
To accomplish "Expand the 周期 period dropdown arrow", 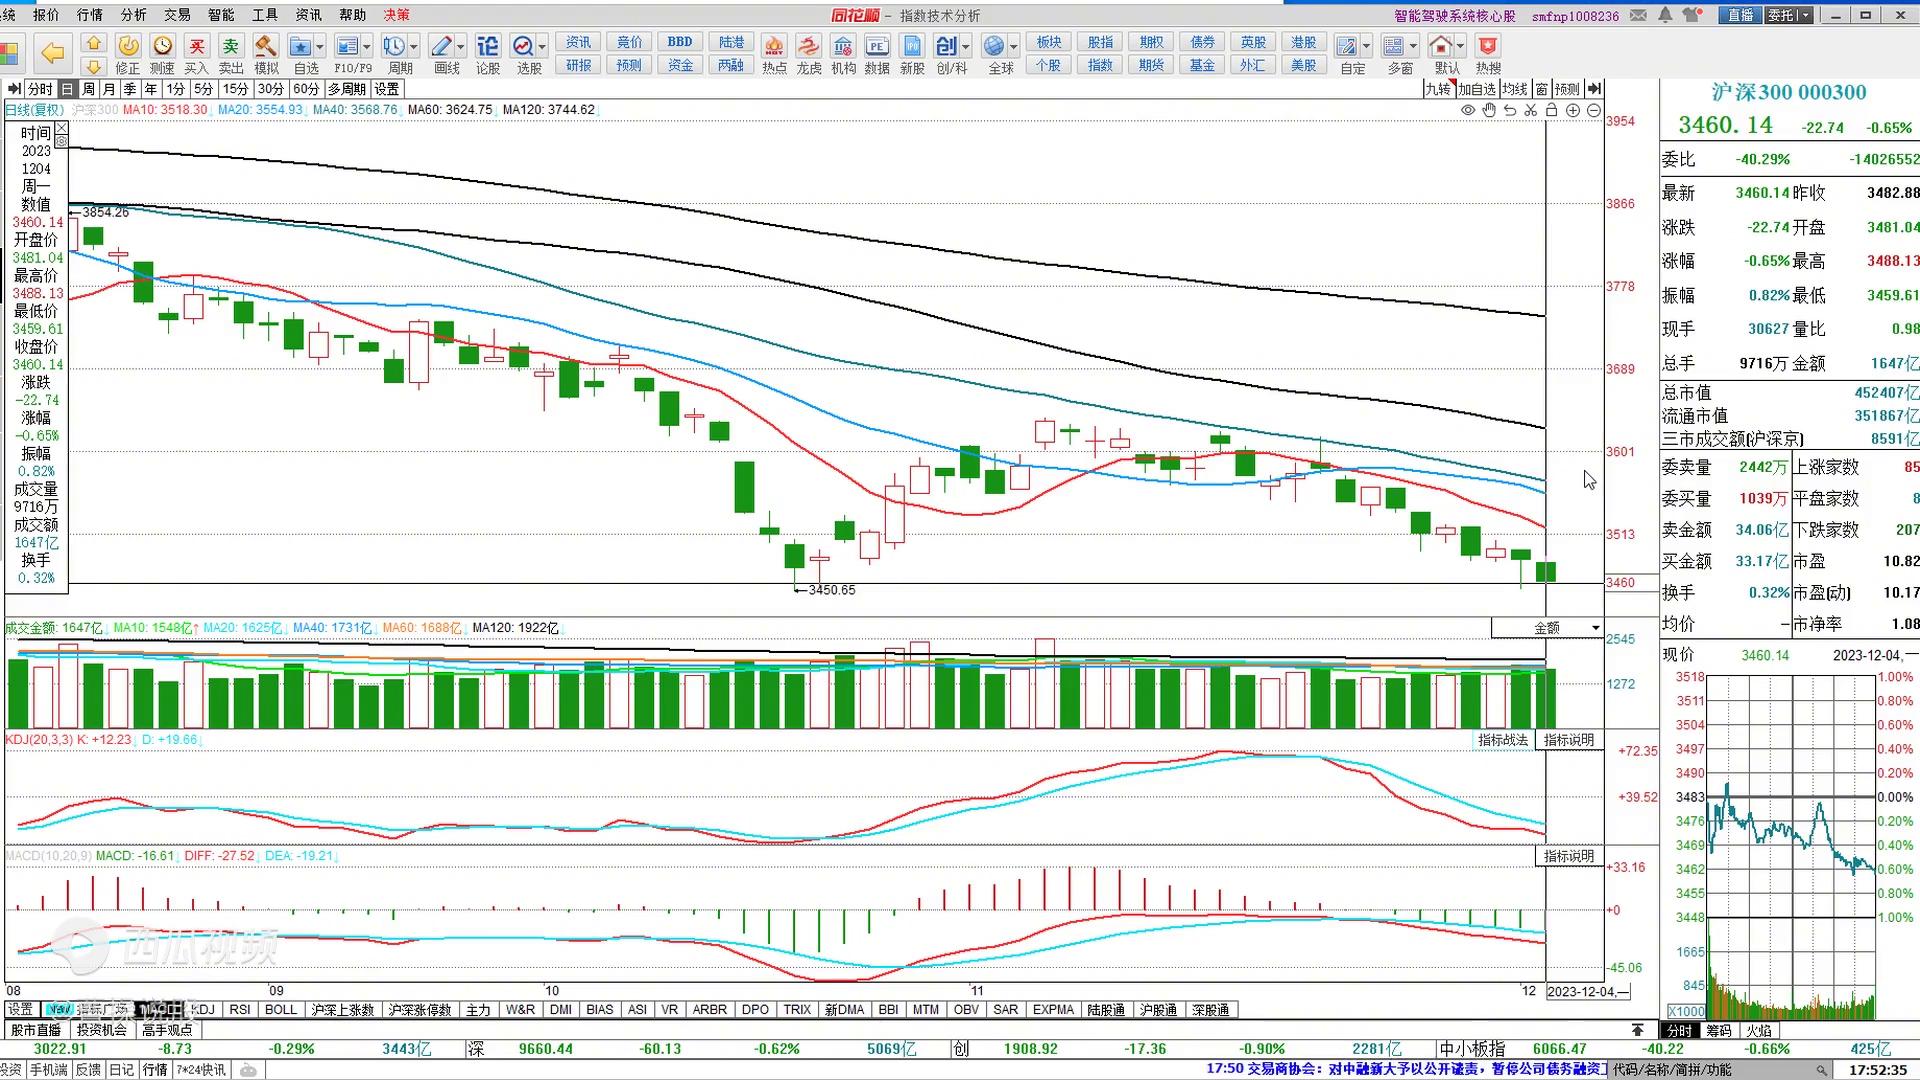I will tap(414, 46).
